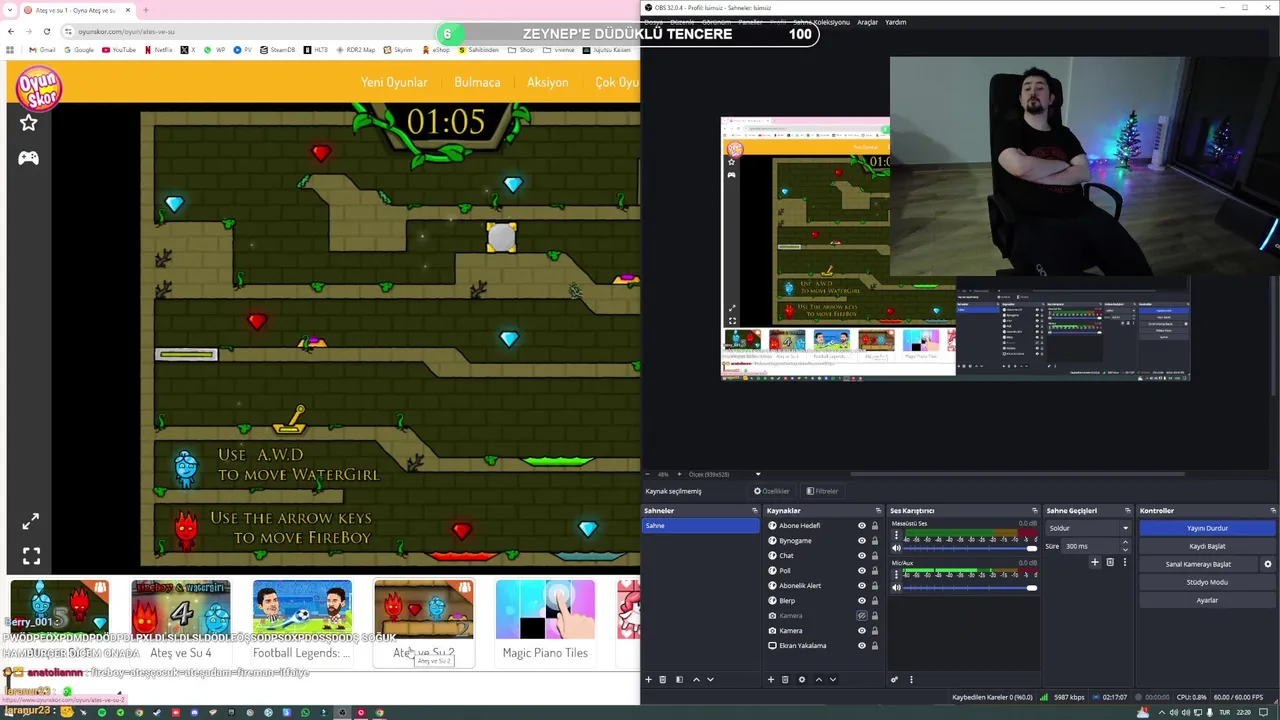Click Yayını Durdur button
The width and height of the screenshot is (1280, 720).
click(x=1207, y=528)
